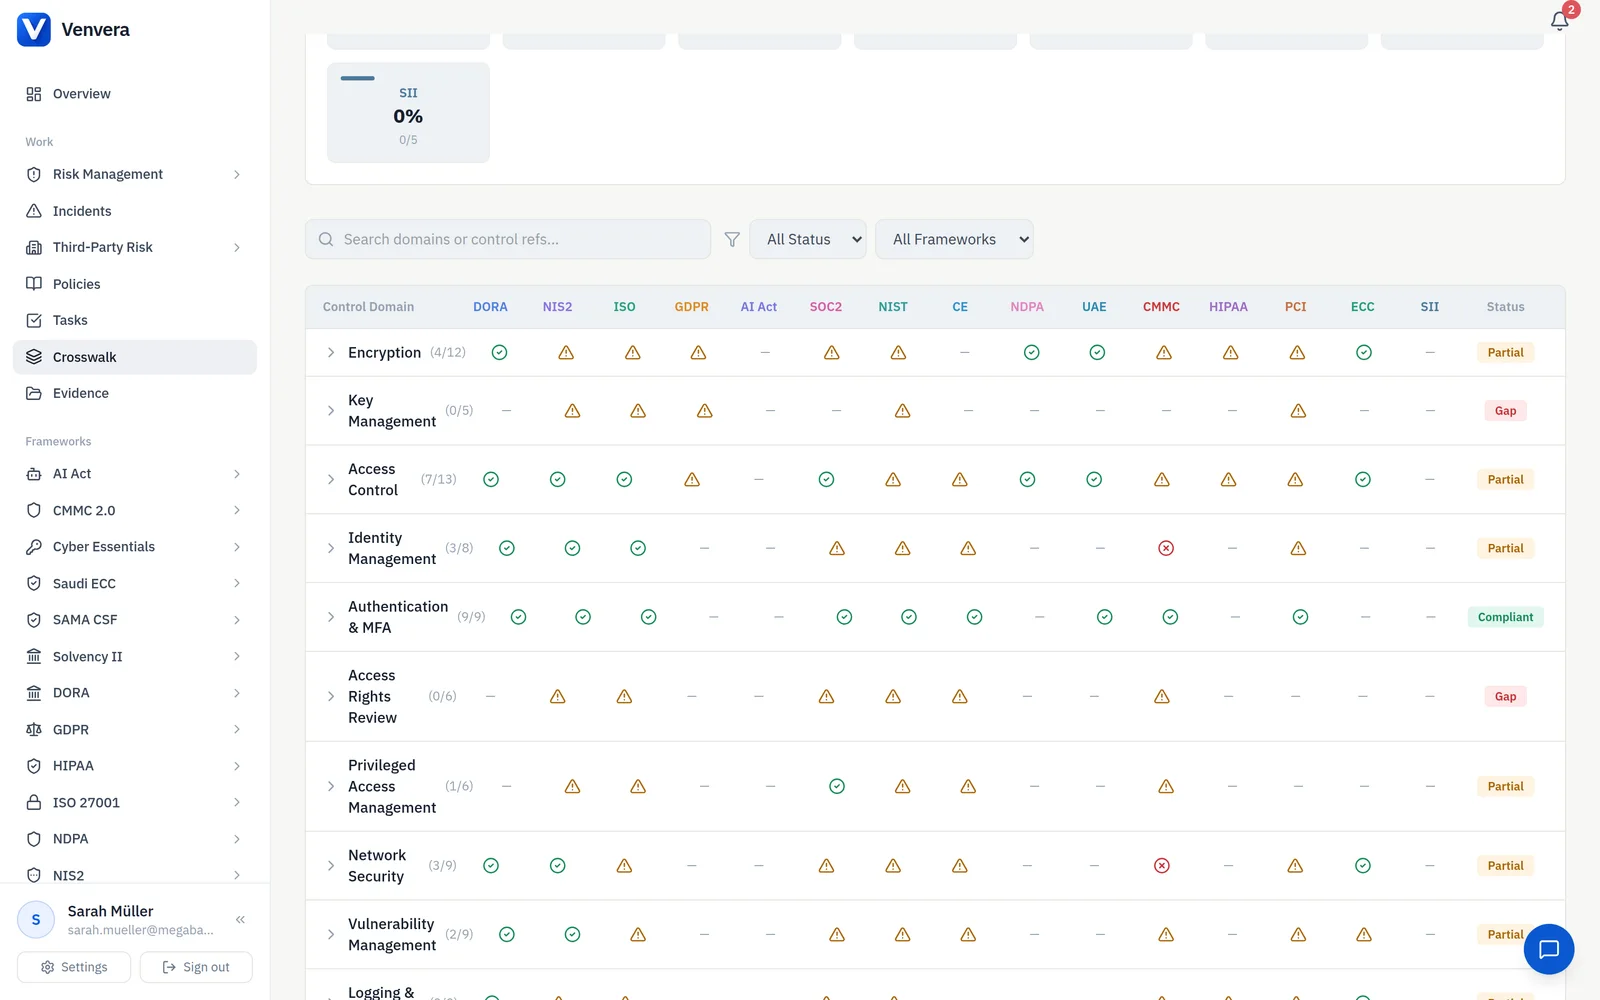Click Sarah Müller's avatar
This screenshot has width=1600, height=1000.
(36, 920)
